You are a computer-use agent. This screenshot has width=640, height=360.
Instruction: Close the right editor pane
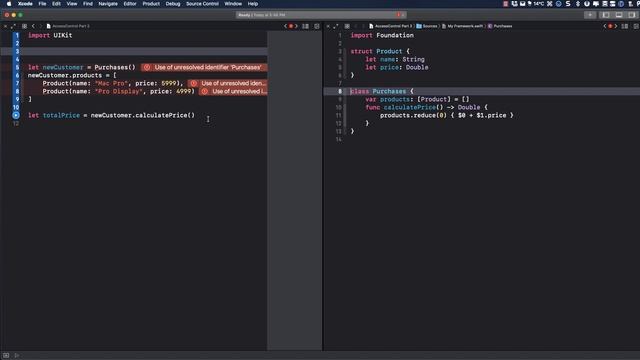(328, 26)
